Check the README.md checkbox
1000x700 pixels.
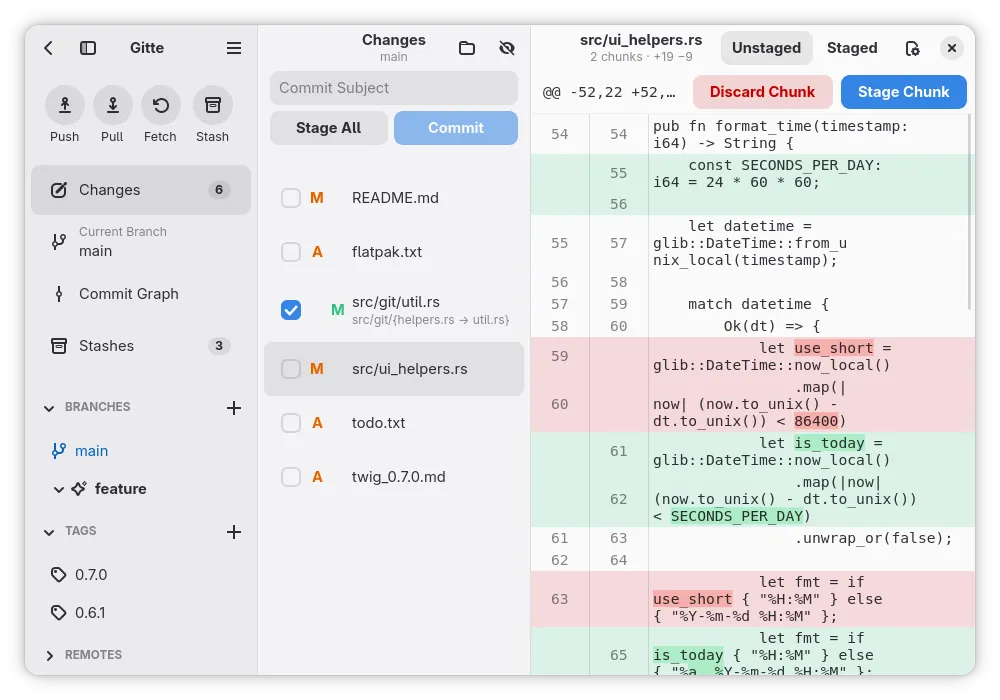click(291, 198)
